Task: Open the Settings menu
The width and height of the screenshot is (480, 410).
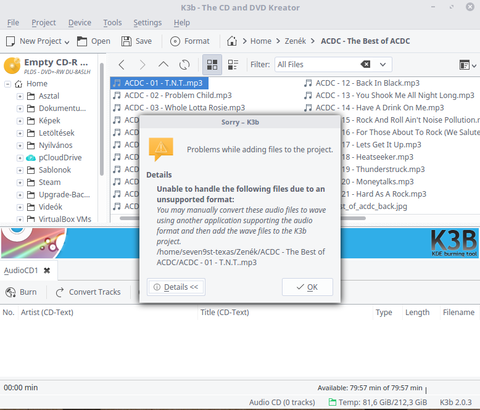Action: pyautogui.click(x=147, y=23)
